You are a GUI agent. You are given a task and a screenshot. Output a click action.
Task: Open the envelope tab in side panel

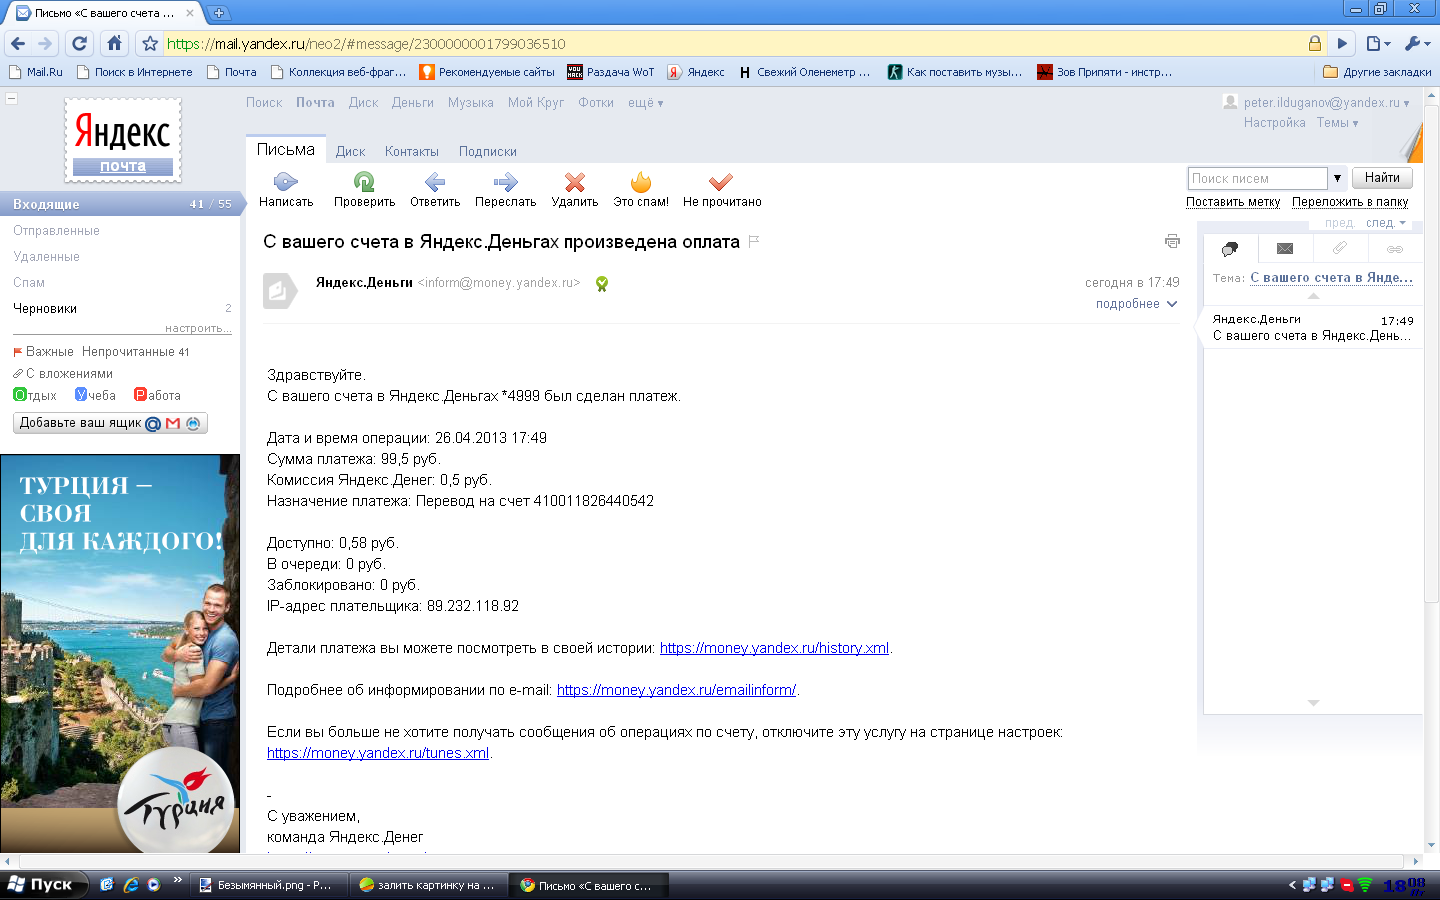coord(1285,248)
